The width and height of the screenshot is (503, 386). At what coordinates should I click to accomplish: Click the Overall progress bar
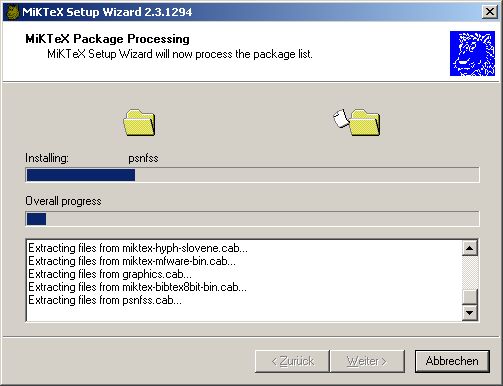252,219
